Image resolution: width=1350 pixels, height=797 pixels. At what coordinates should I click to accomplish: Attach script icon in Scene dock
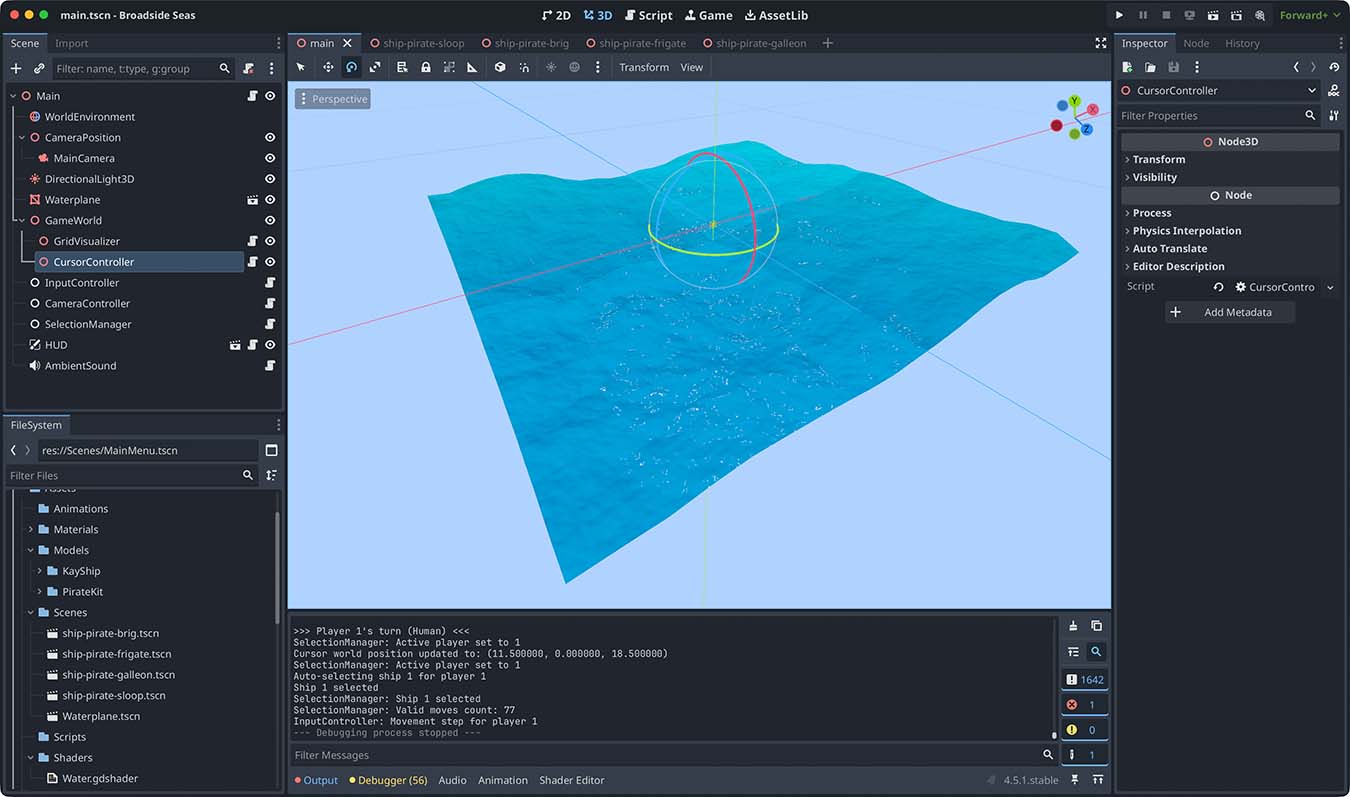click(248, 69)
